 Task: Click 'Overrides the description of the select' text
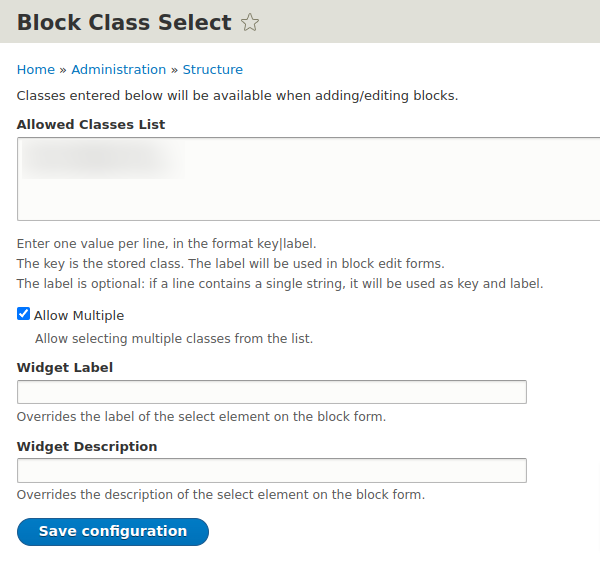pos(221,495)
